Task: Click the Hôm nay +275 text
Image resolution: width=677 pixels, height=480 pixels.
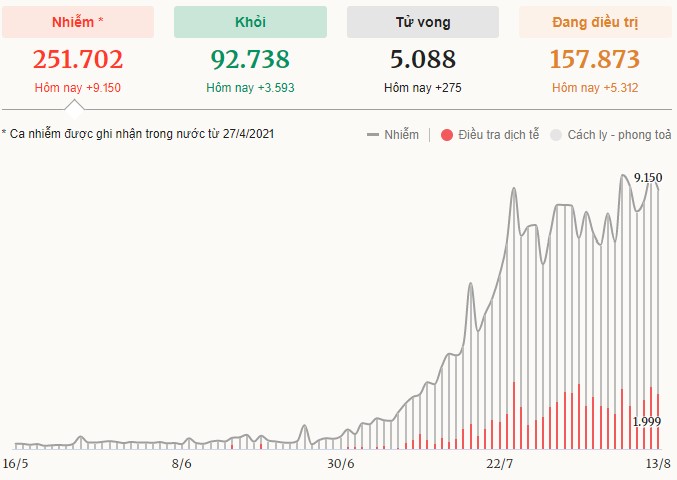Action: coord(422,88)
